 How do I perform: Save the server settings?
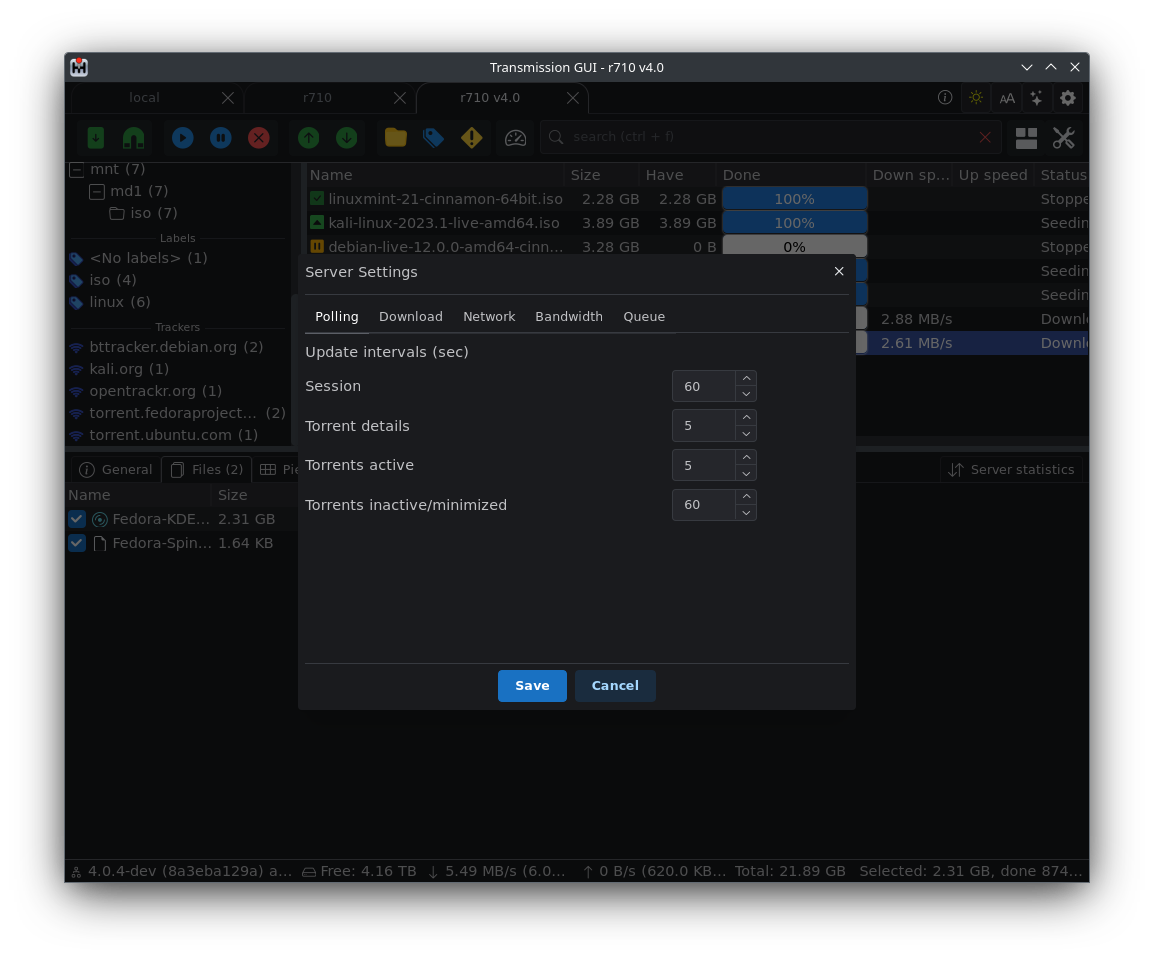point(532,685)
